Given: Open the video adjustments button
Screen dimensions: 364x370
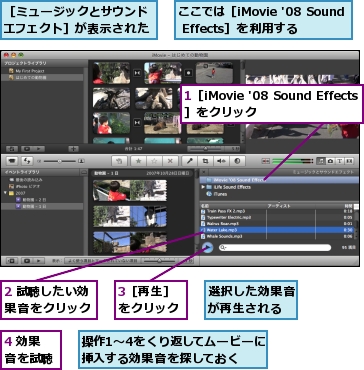Looking at the screenshot, I should [237, 161].
